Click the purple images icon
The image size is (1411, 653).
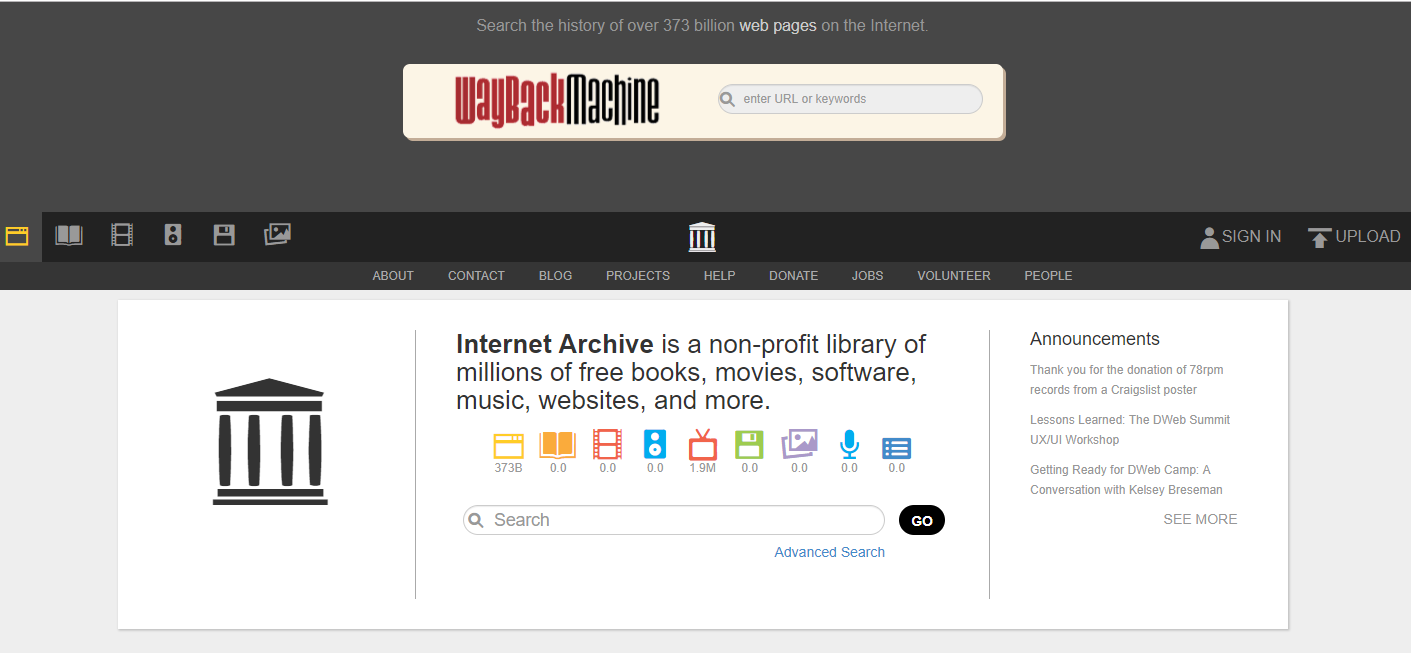(x=799, y=443)
